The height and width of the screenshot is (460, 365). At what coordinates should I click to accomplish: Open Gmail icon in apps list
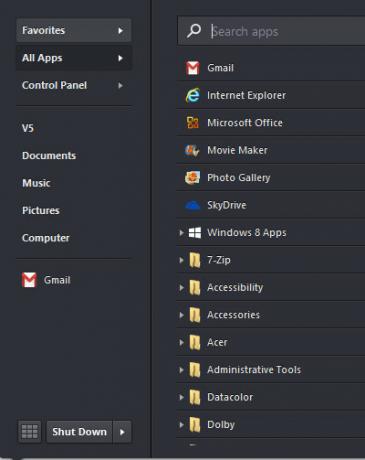coord(193,68)
